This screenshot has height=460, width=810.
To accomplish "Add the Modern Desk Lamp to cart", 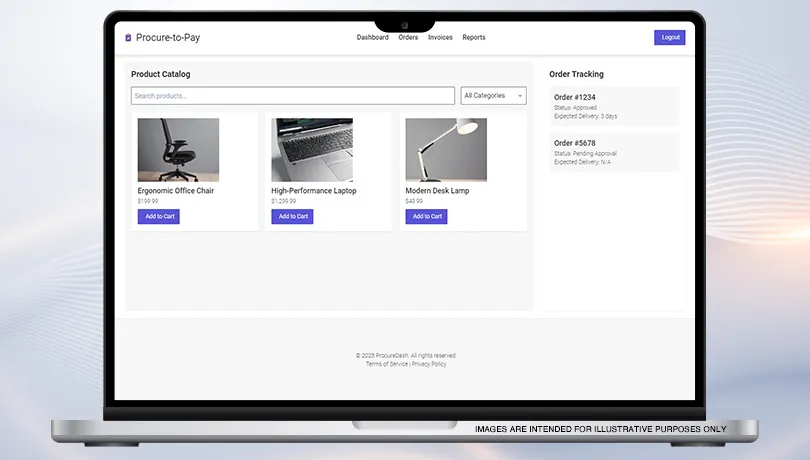I will [x=426, y=217].
